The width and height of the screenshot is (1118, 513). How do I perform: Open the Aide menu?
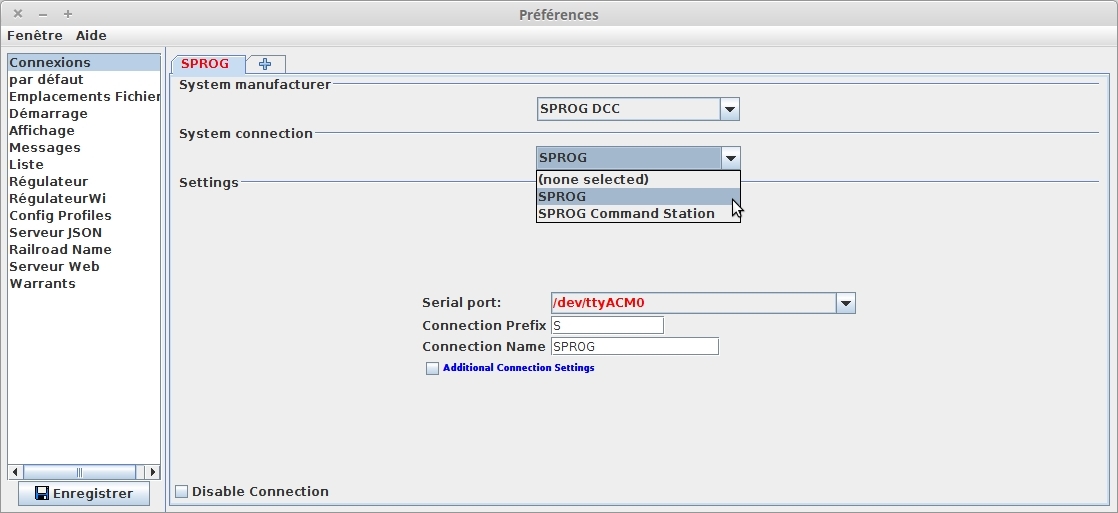(91, 35)
